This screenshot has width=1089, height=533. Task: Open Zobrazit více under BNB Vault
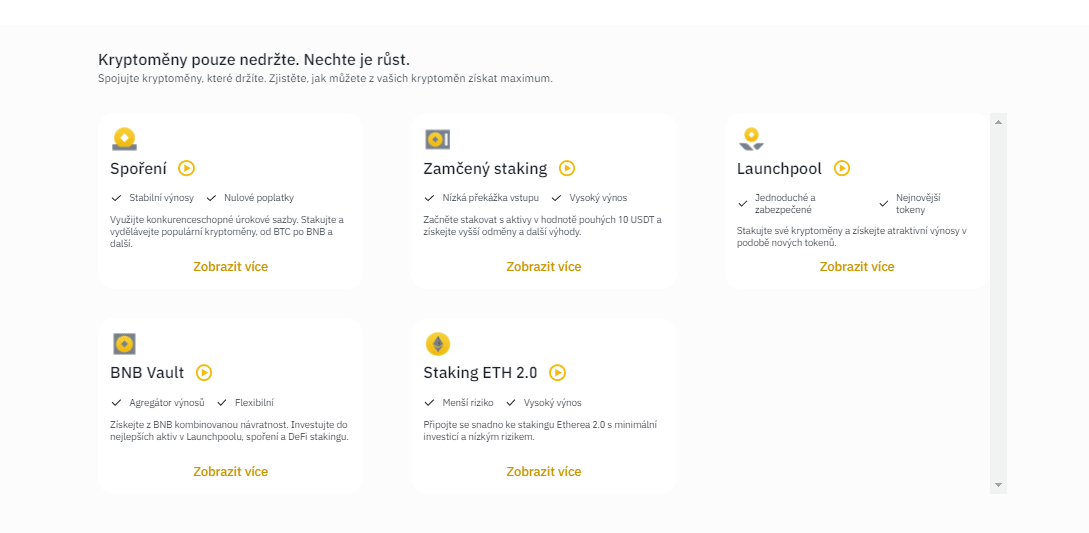tap(230, 471)
